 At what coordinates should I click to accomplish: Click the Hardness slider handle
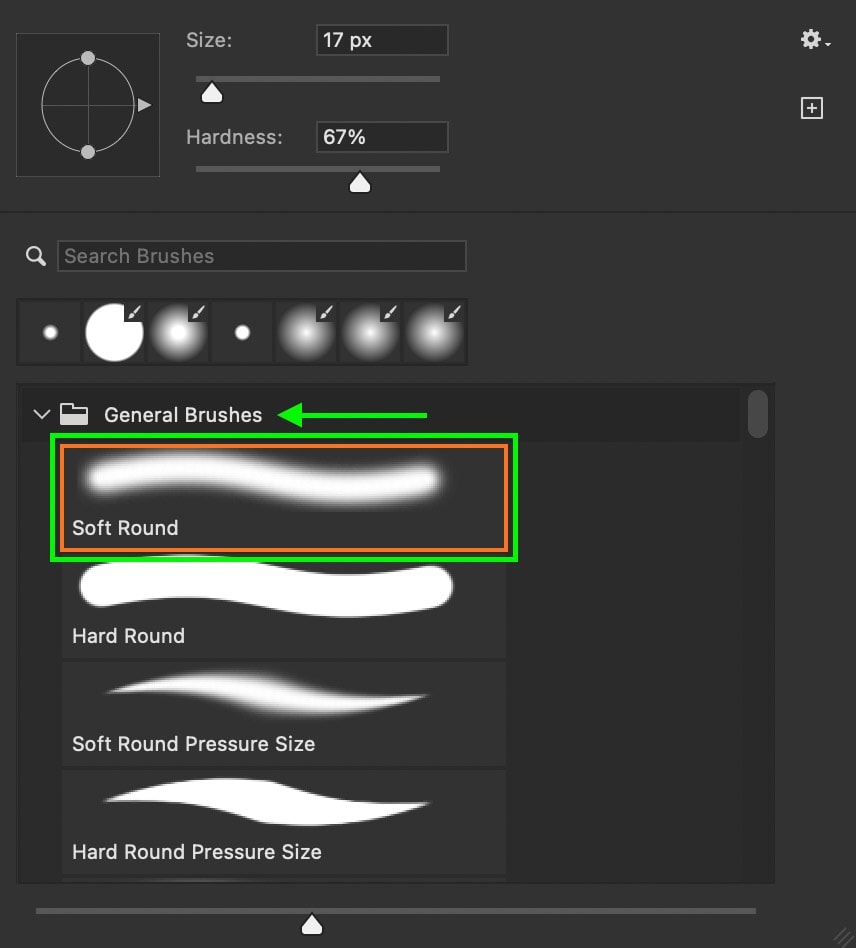click(360, 183)
